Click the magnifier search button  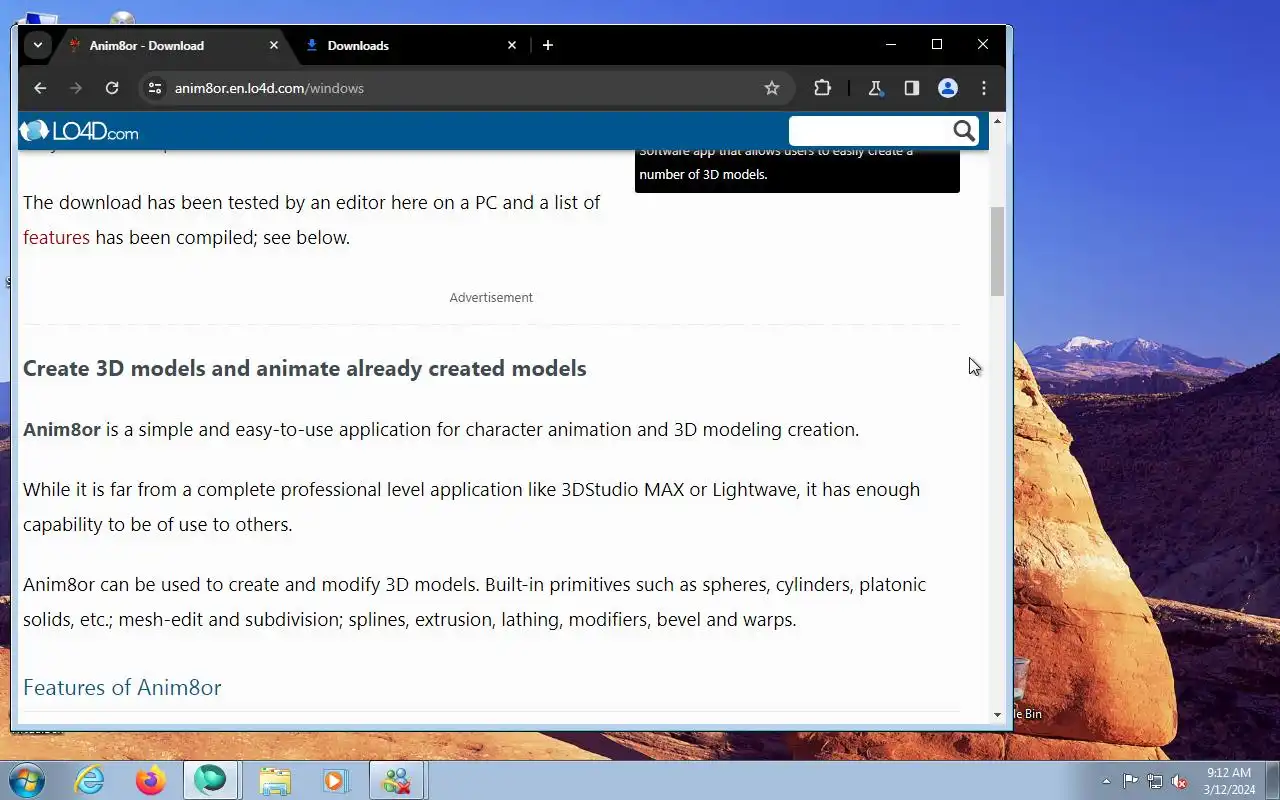pyautogui.click(x=964, y=131)
